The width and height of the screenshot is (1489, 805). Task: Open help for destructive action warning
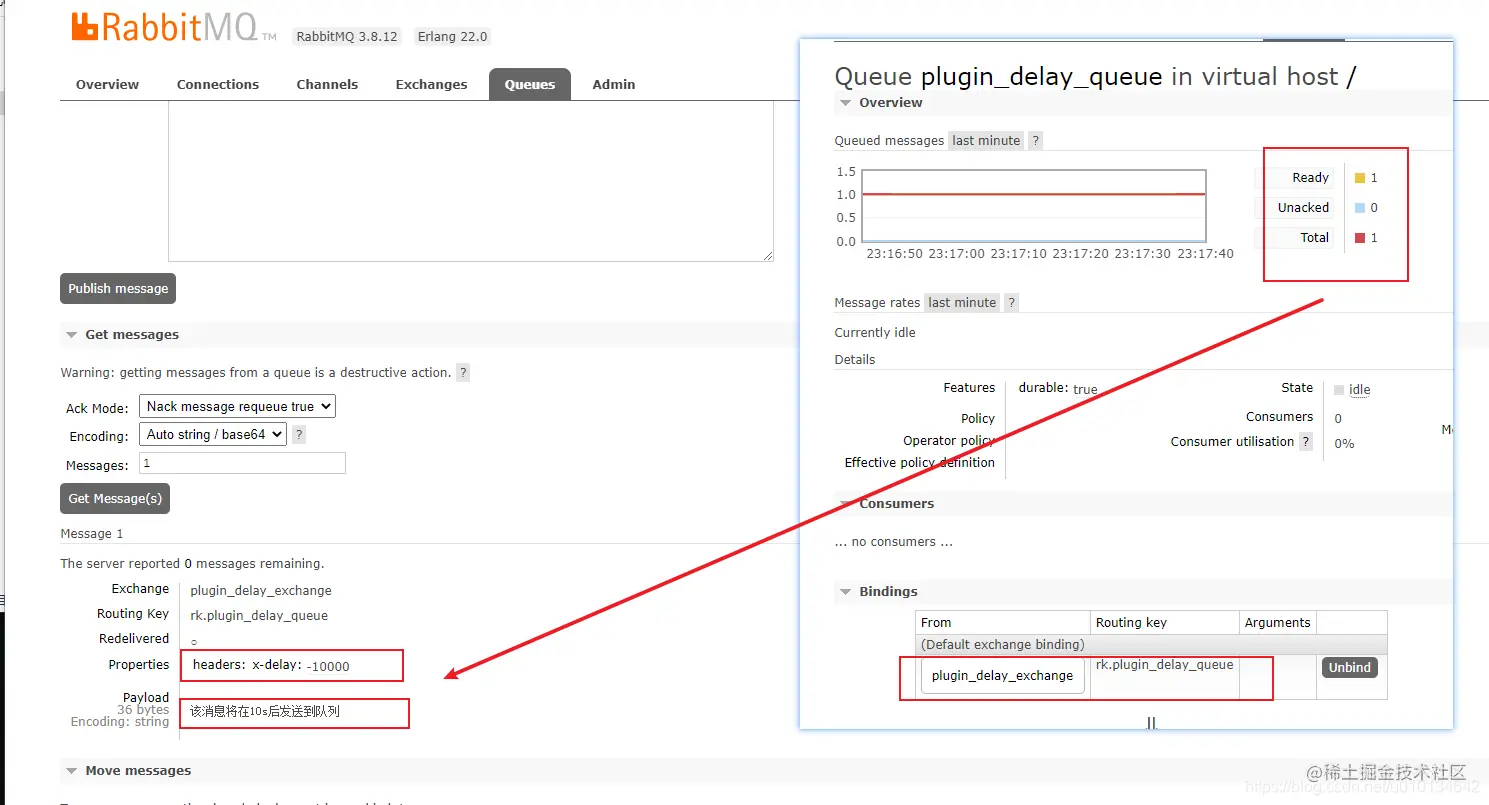point(462,372)
